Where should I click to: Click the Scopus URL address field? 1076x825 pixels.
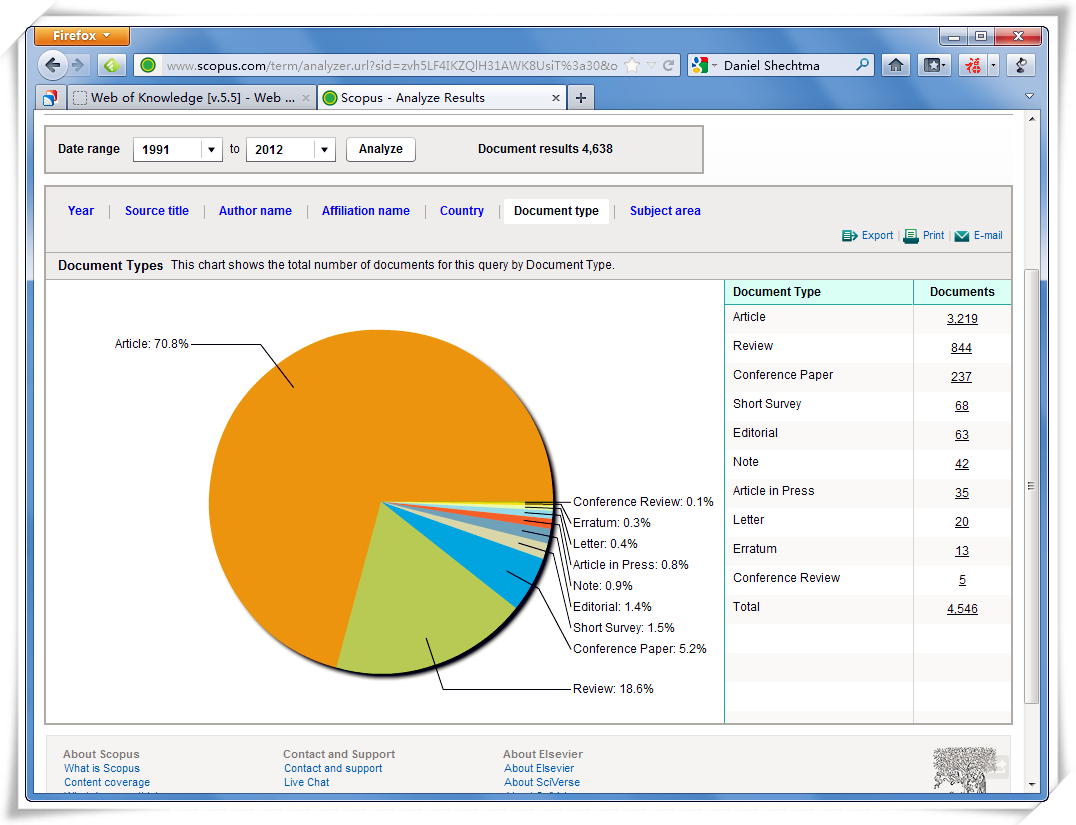click(x=390, y=65)
